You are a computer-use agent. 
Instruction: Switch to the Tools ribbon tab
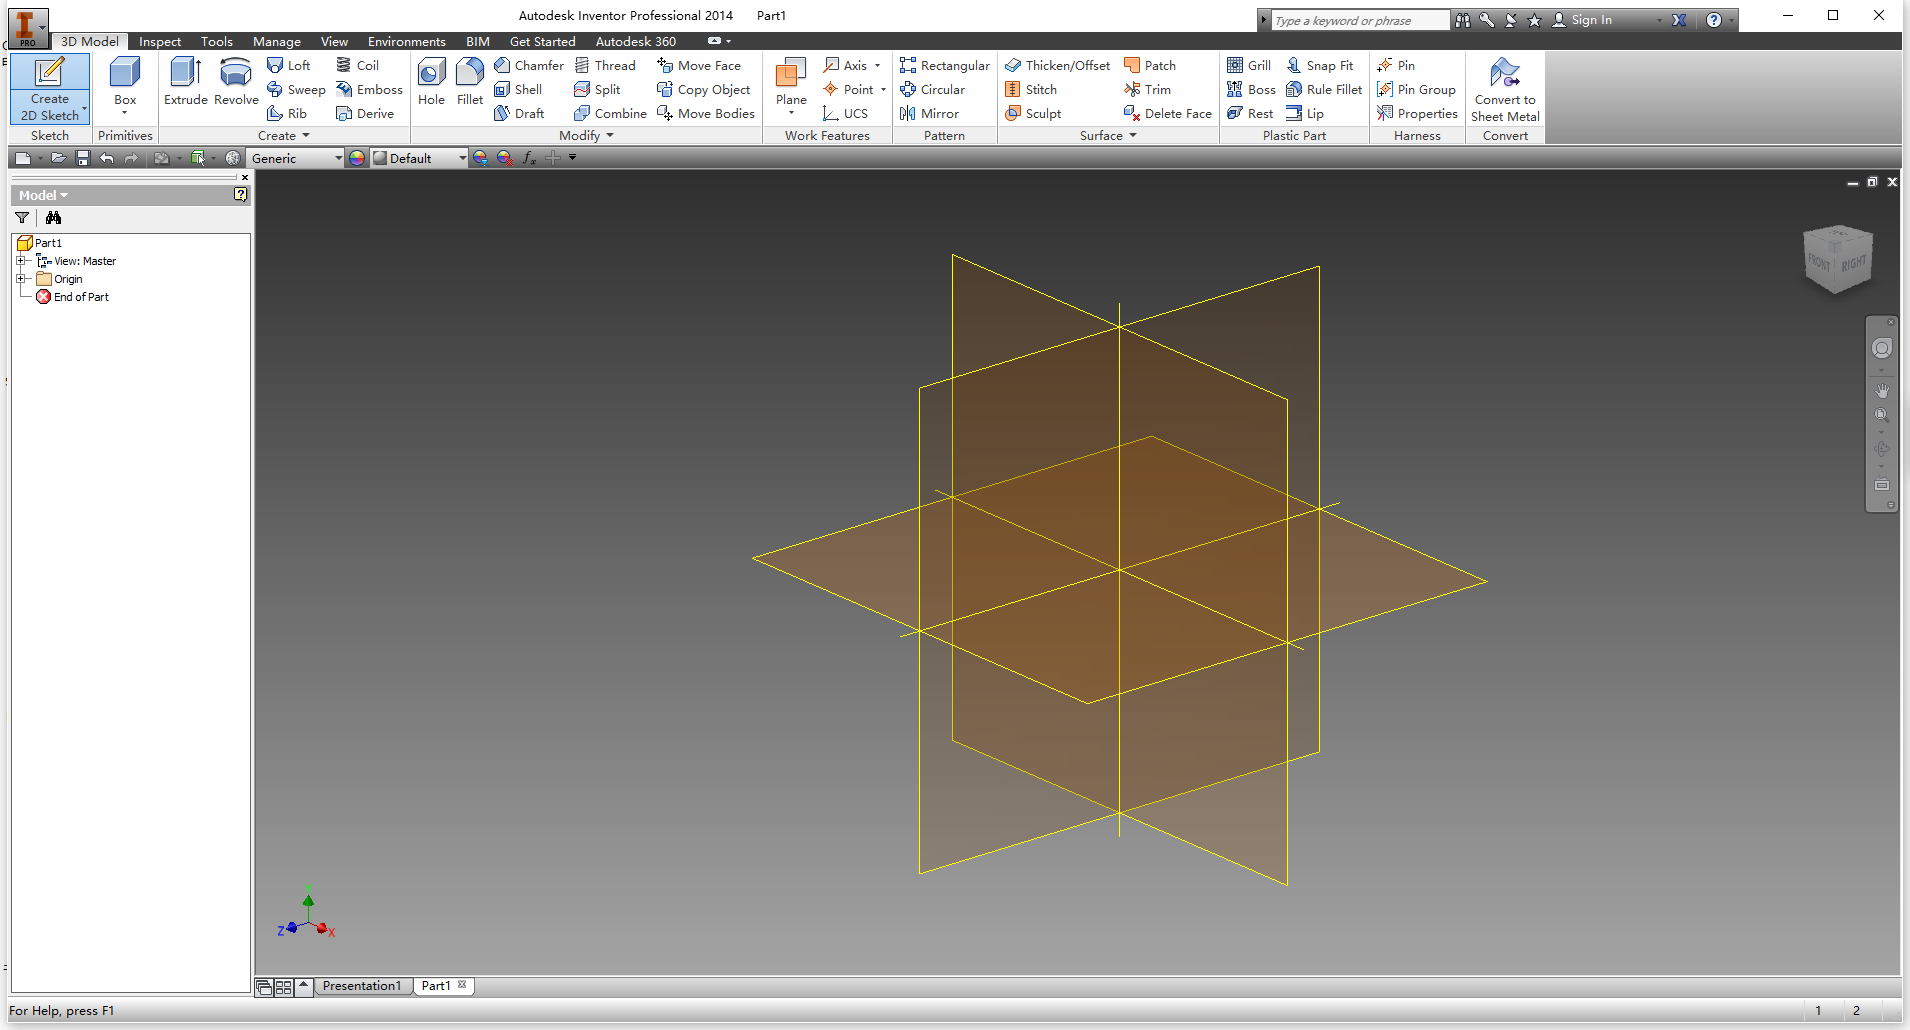coord(216,41)
